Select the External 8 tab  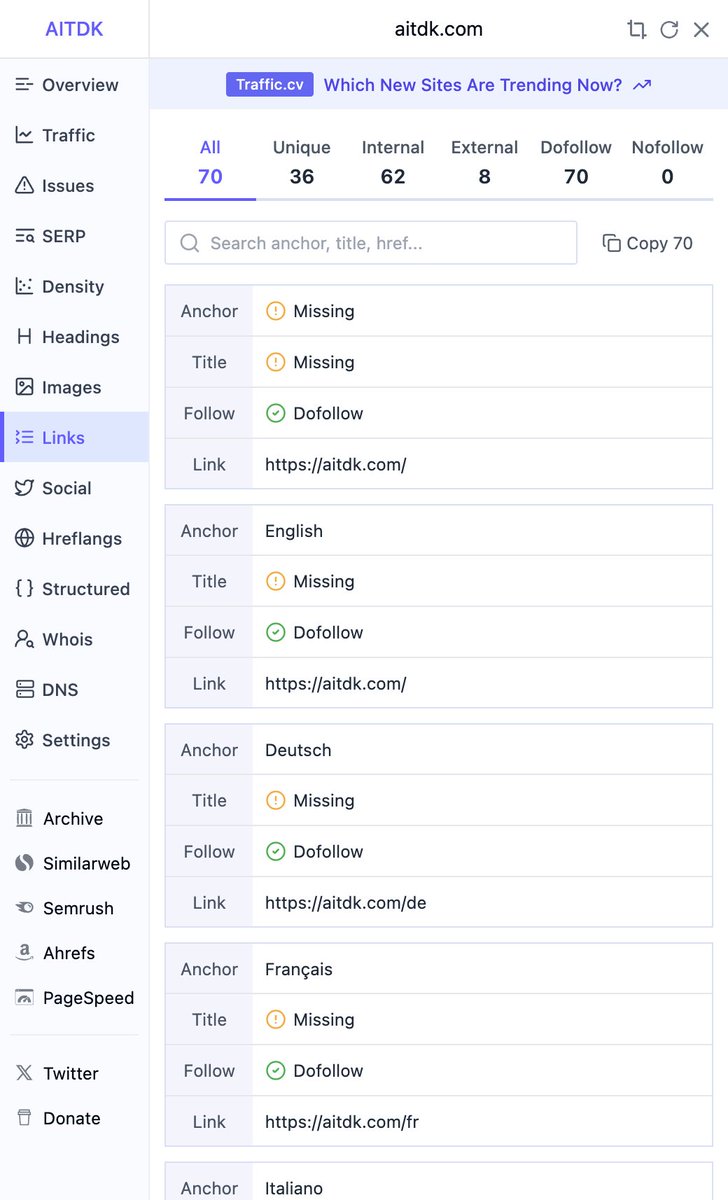(484, 162)
